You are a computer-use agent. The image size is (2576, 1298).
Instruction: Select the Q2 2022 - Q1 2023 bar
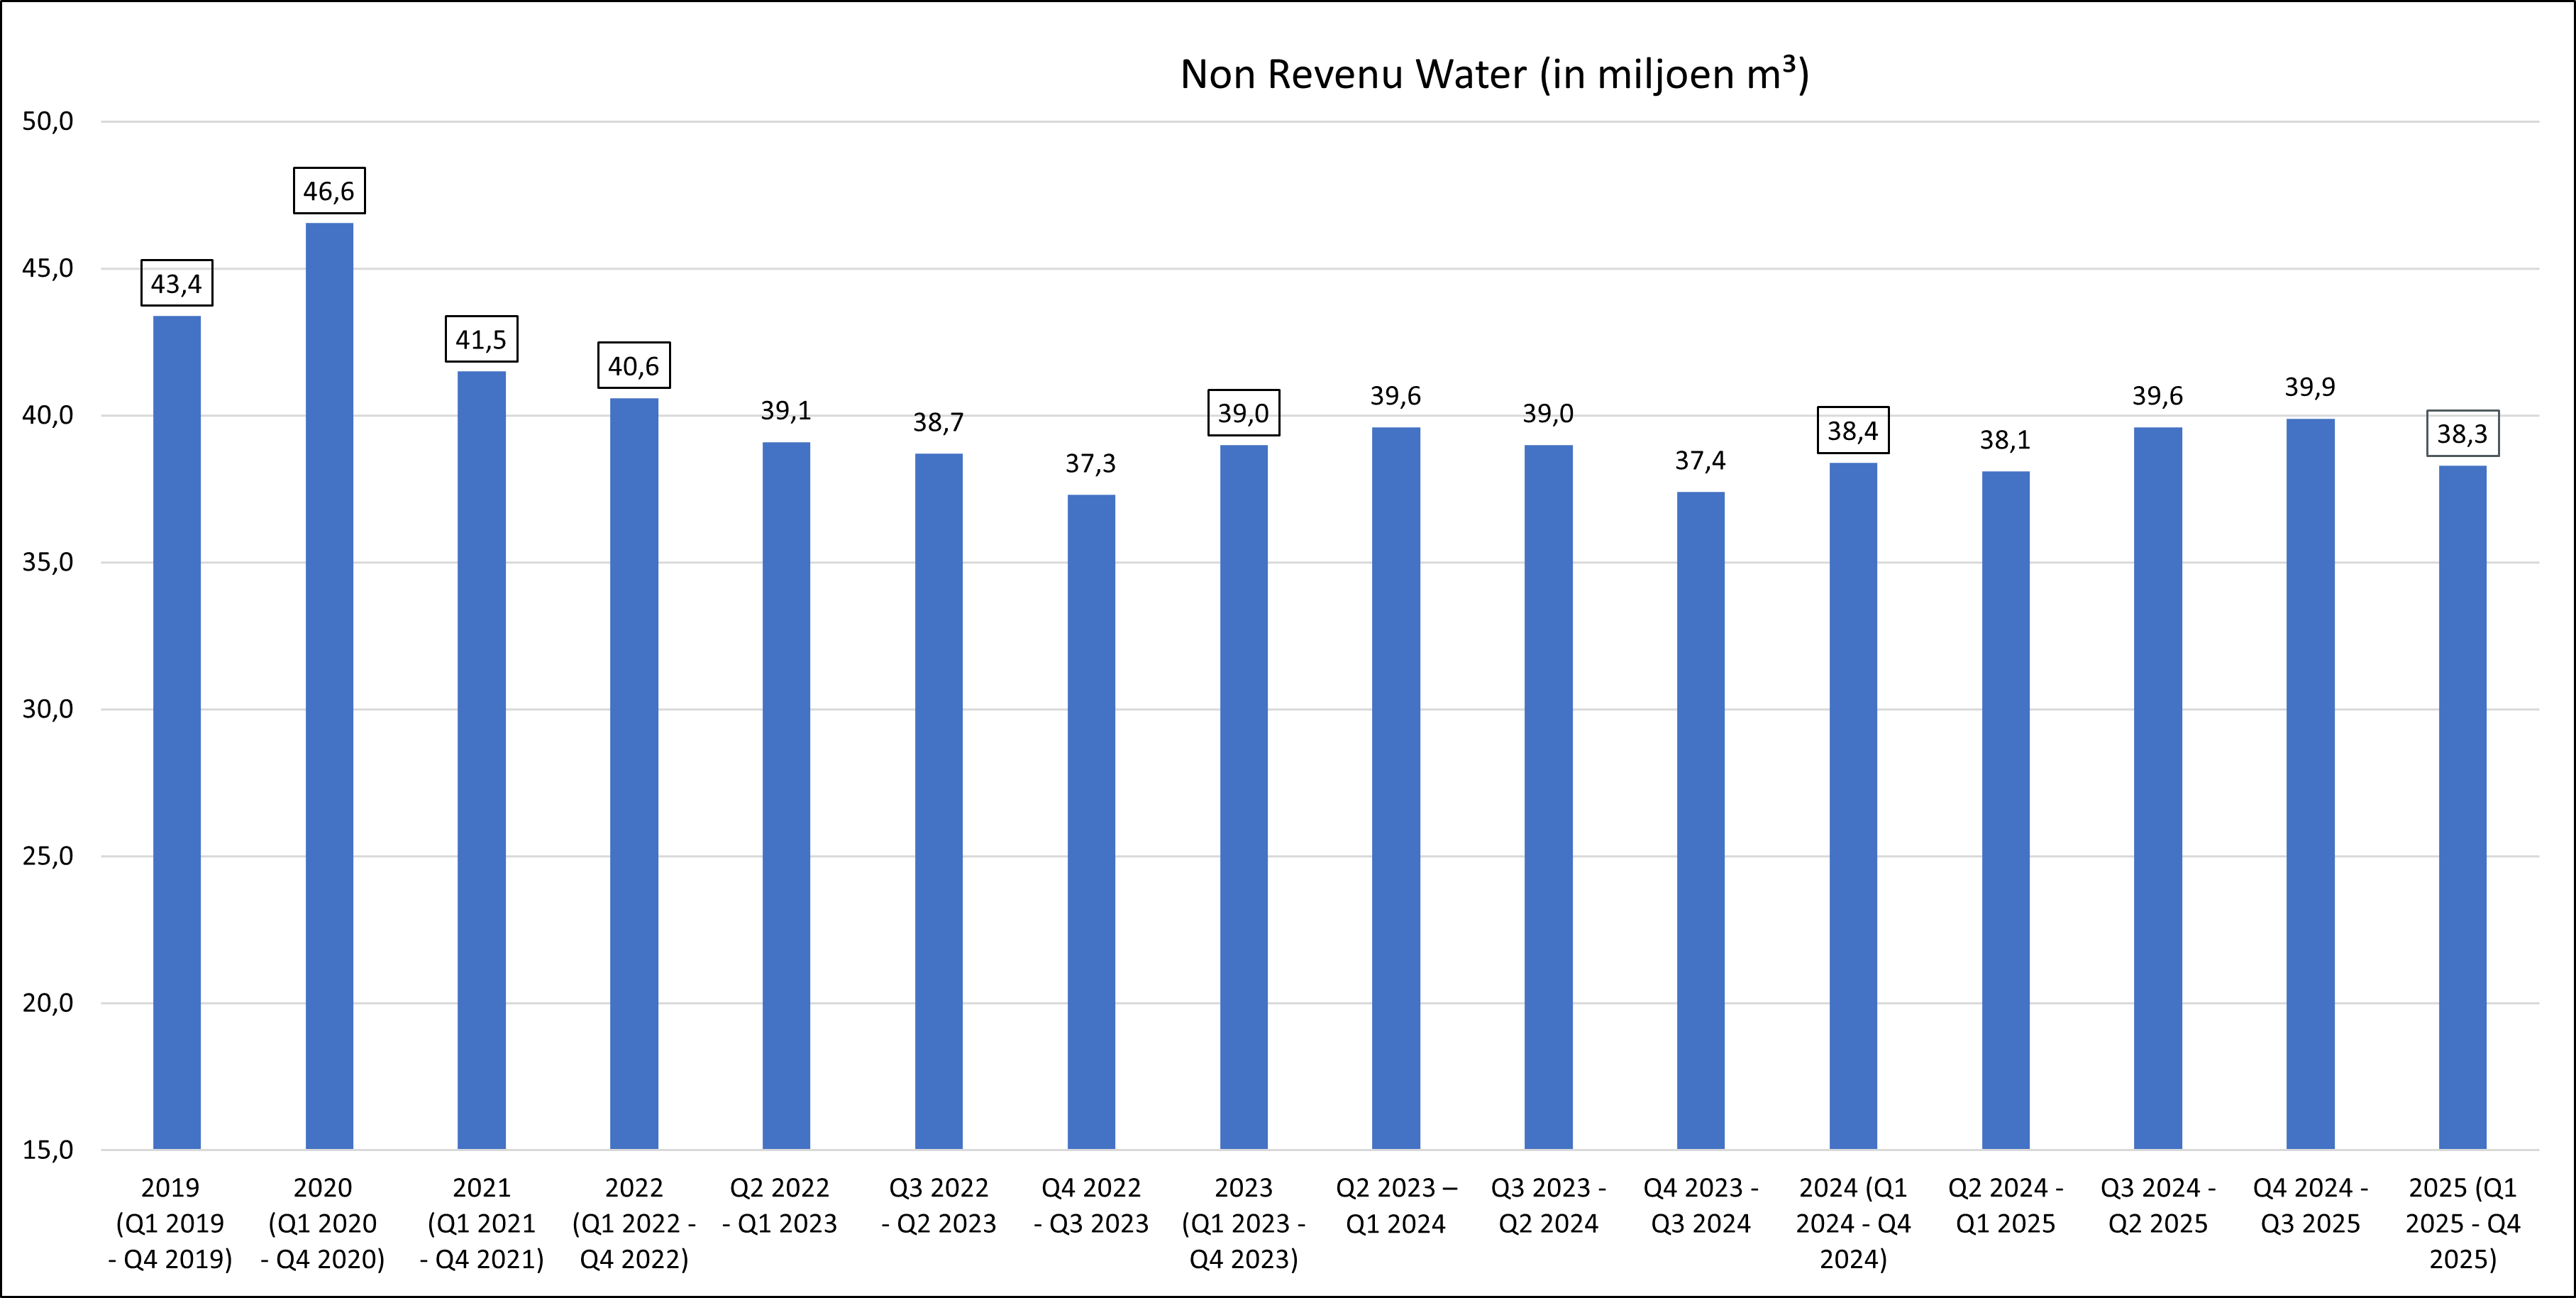coord(786,795)
